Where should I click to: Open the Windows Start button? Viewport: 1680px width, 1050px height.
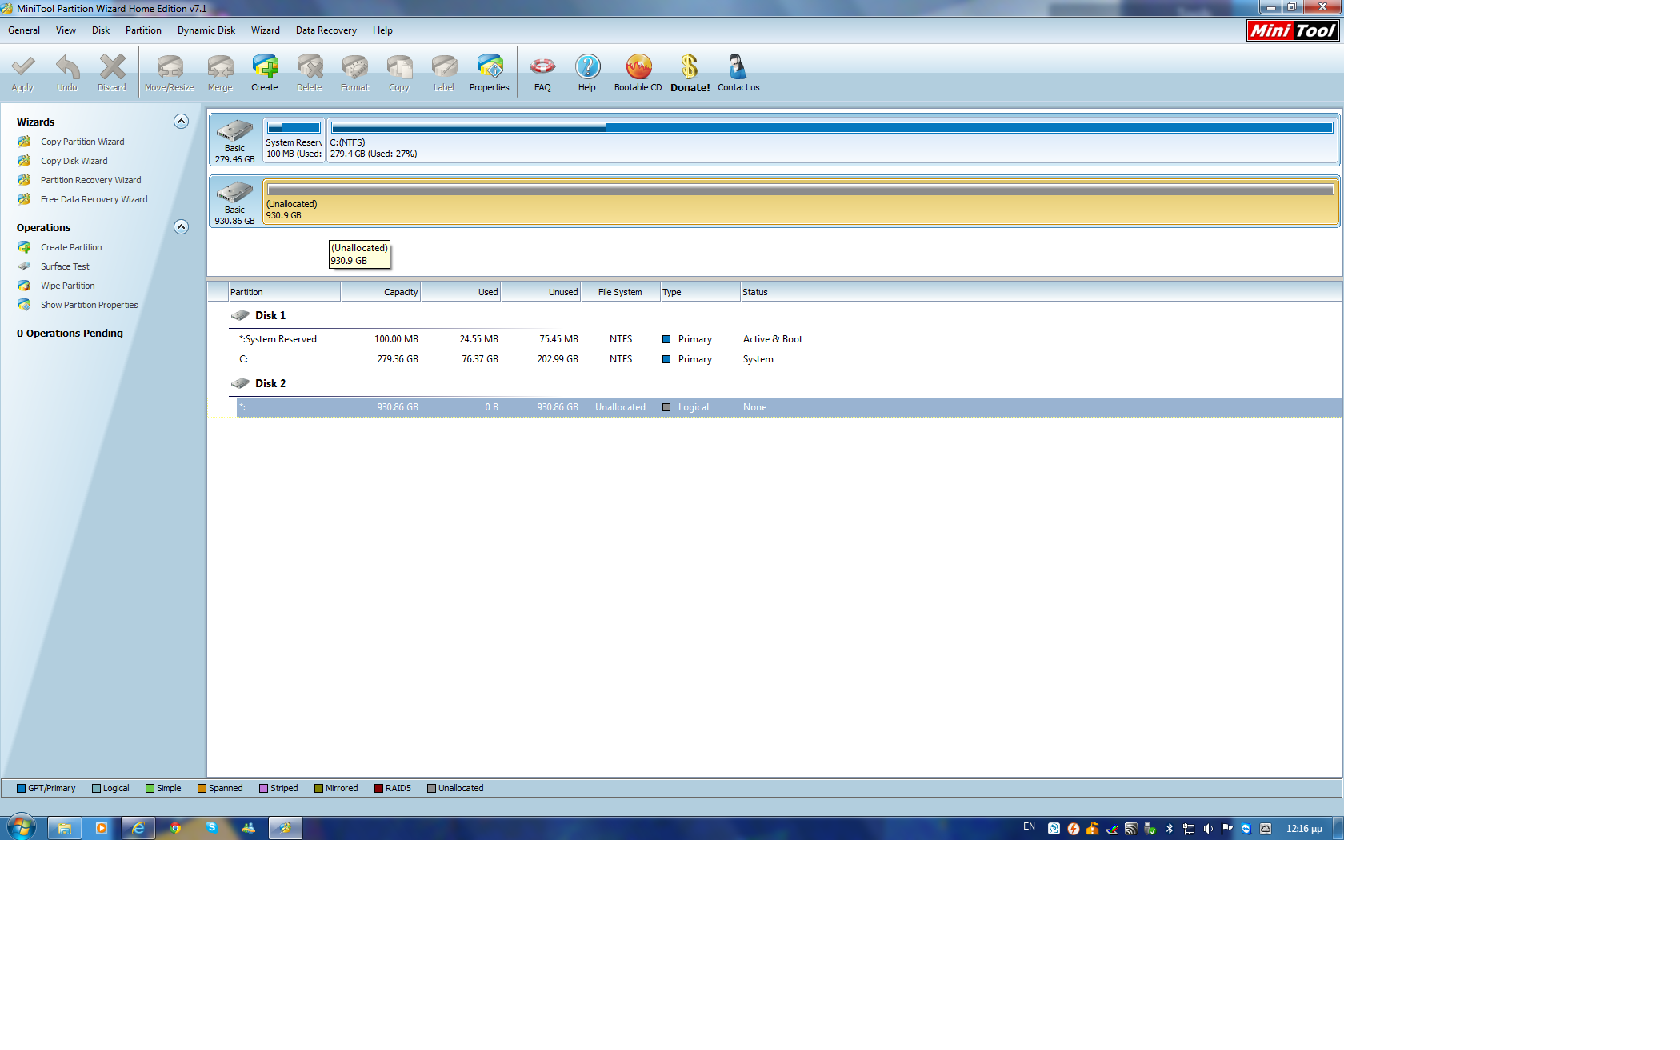(x=21, y=827)
